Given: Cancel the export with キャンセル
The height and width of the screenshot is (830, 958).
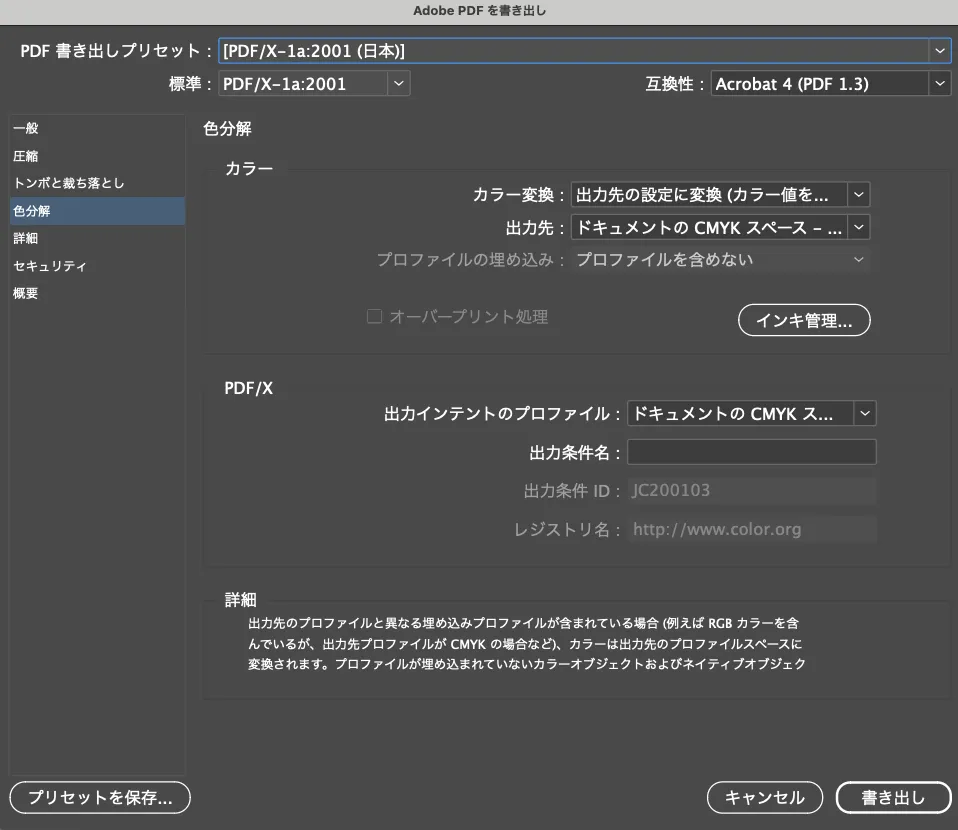Looking at the screenshot, I should click(x=764, y=797).
